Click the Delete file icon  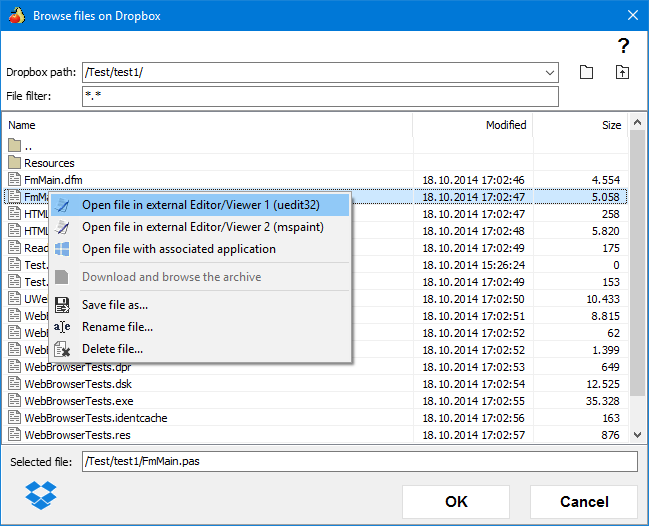click(62, 349)
